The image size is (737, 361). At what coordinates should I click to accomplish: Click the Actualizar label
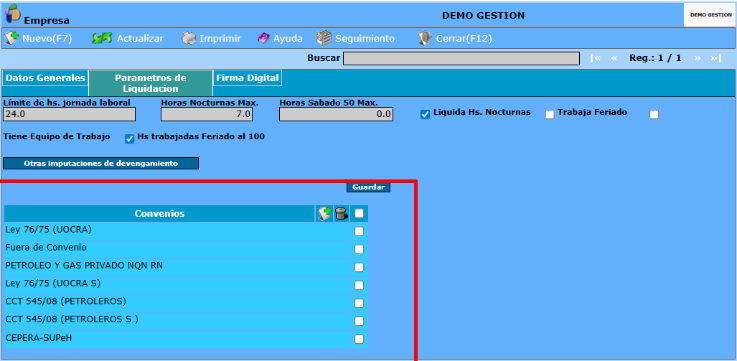(x=140, y=39)
